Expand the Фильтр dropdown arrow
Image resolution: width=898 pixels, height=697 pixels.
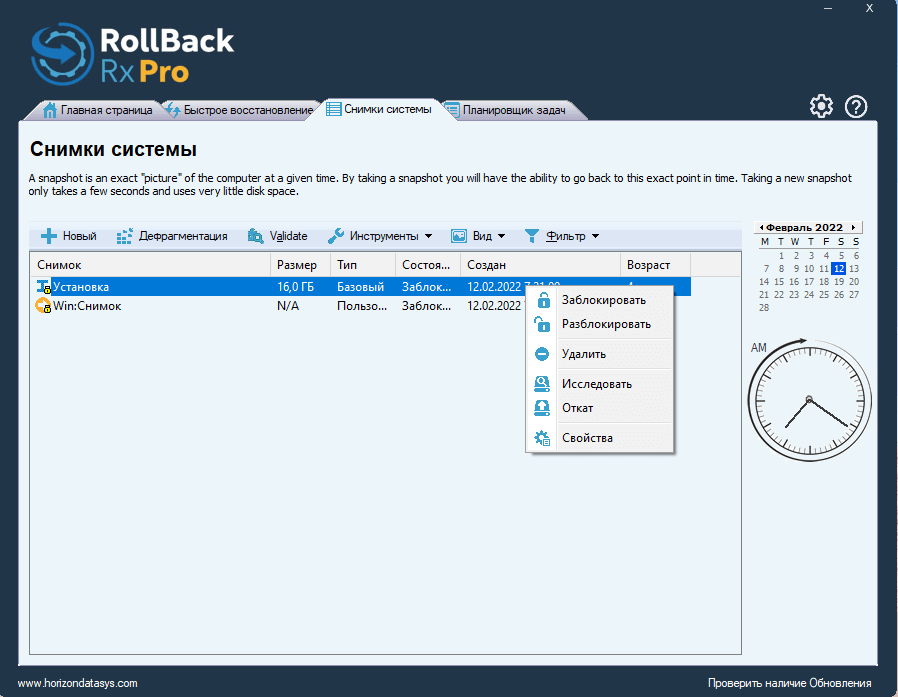pyautogui.click(x=595, y=236)
